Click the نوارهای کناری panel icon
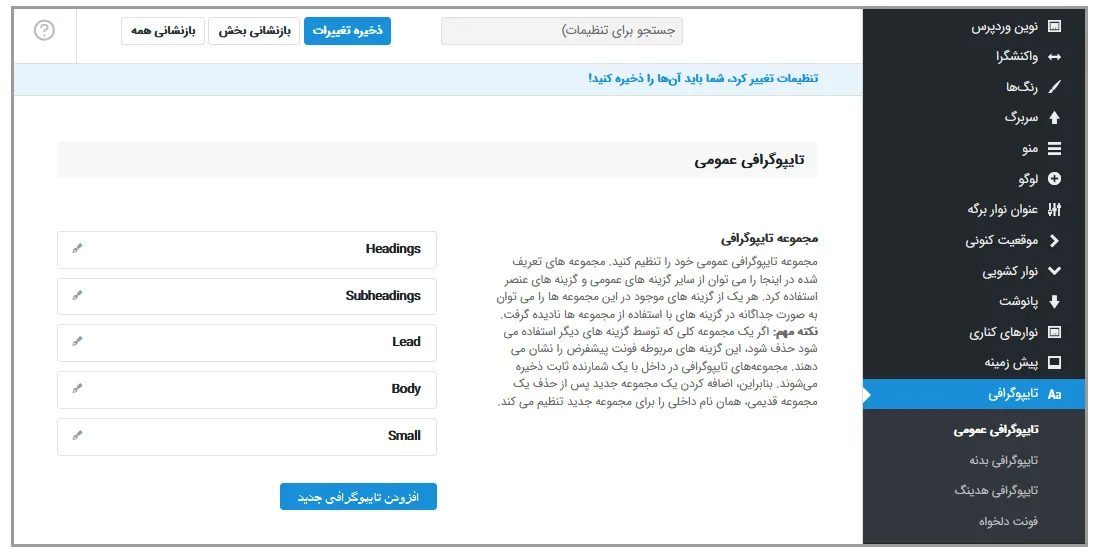The height and width of the screenshot is (553, 1100). (x=1054, y=332)
